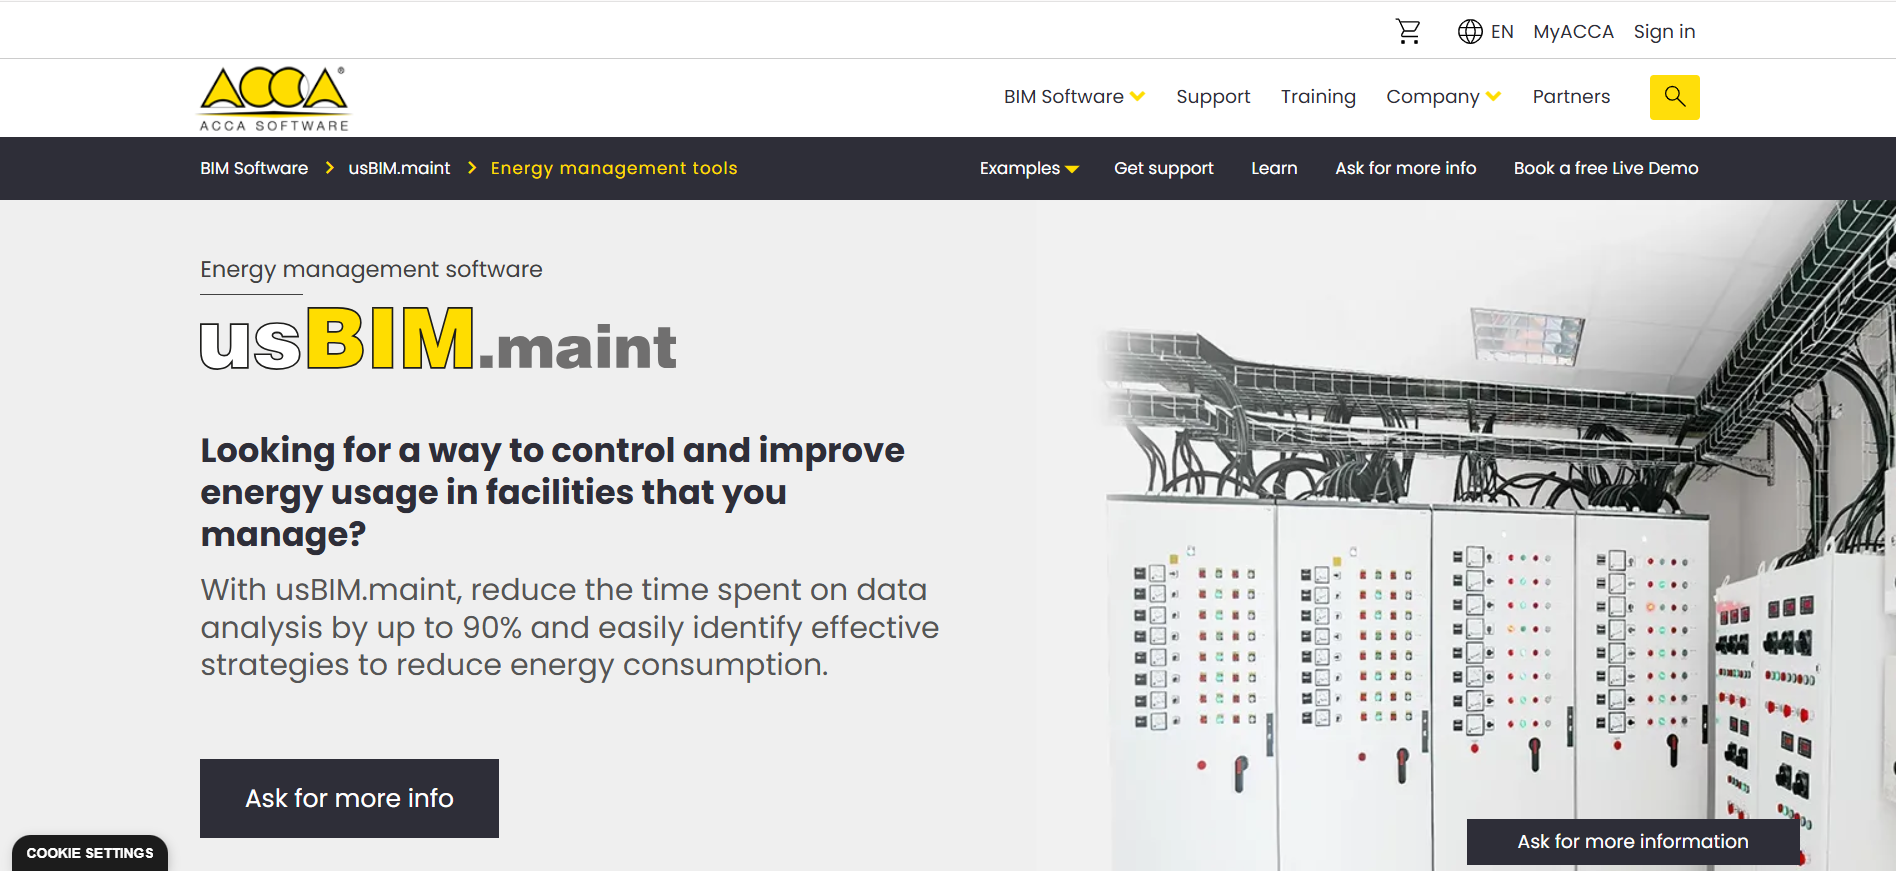Go to ACCA Software logo homepage

click(x=274, y=99)
